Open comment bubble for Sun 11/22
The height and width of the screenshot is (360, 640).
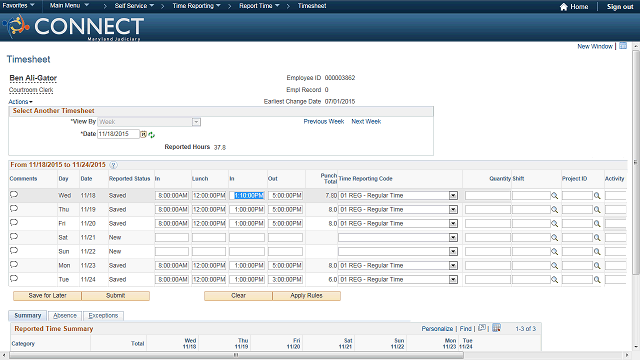[x=14, y=250]
